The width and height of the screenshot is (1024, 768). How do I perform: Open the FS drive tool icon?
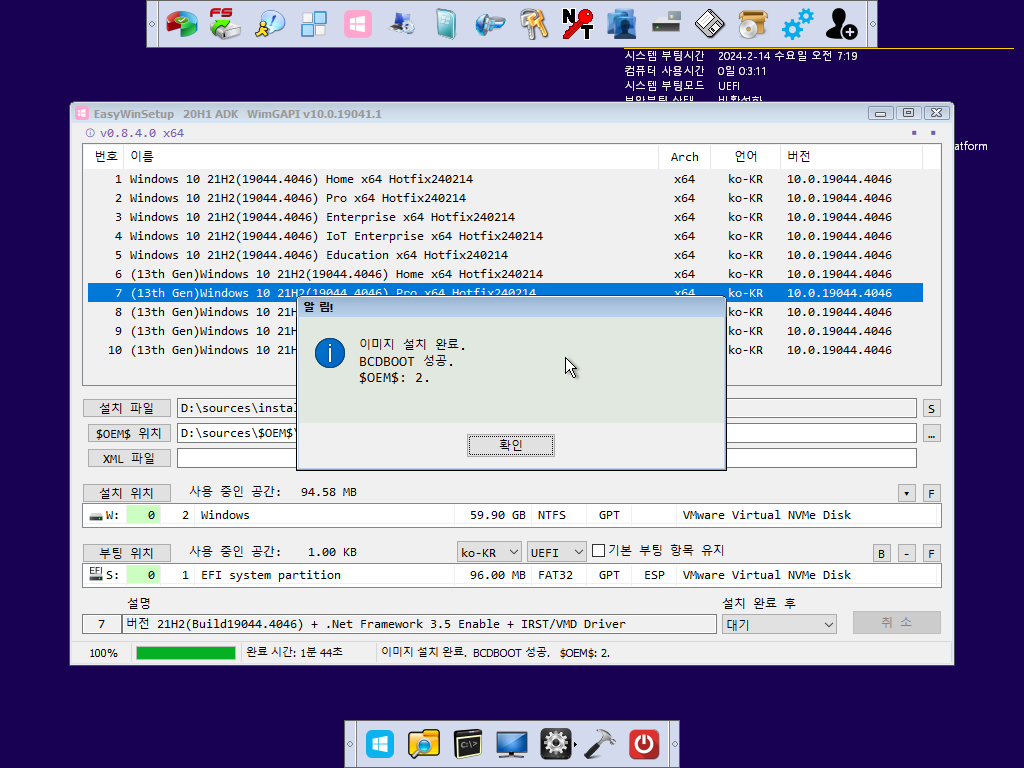225,24
